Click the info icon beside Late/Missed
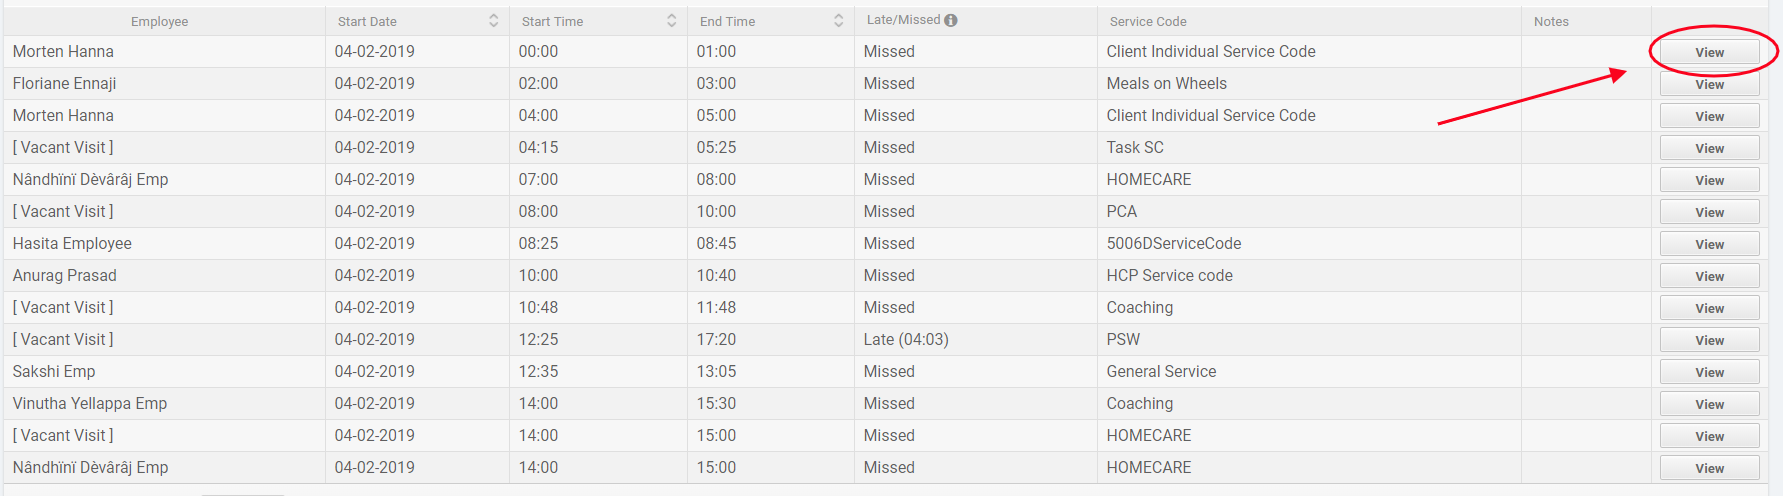1783x496 pixels. (x=951, y=20)
